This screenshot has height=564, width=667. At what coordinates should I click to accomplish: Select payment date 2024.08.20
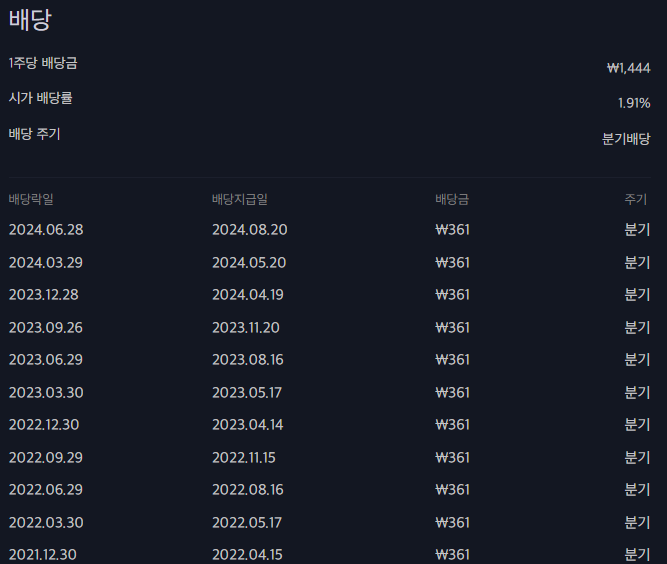pos(250,230)
